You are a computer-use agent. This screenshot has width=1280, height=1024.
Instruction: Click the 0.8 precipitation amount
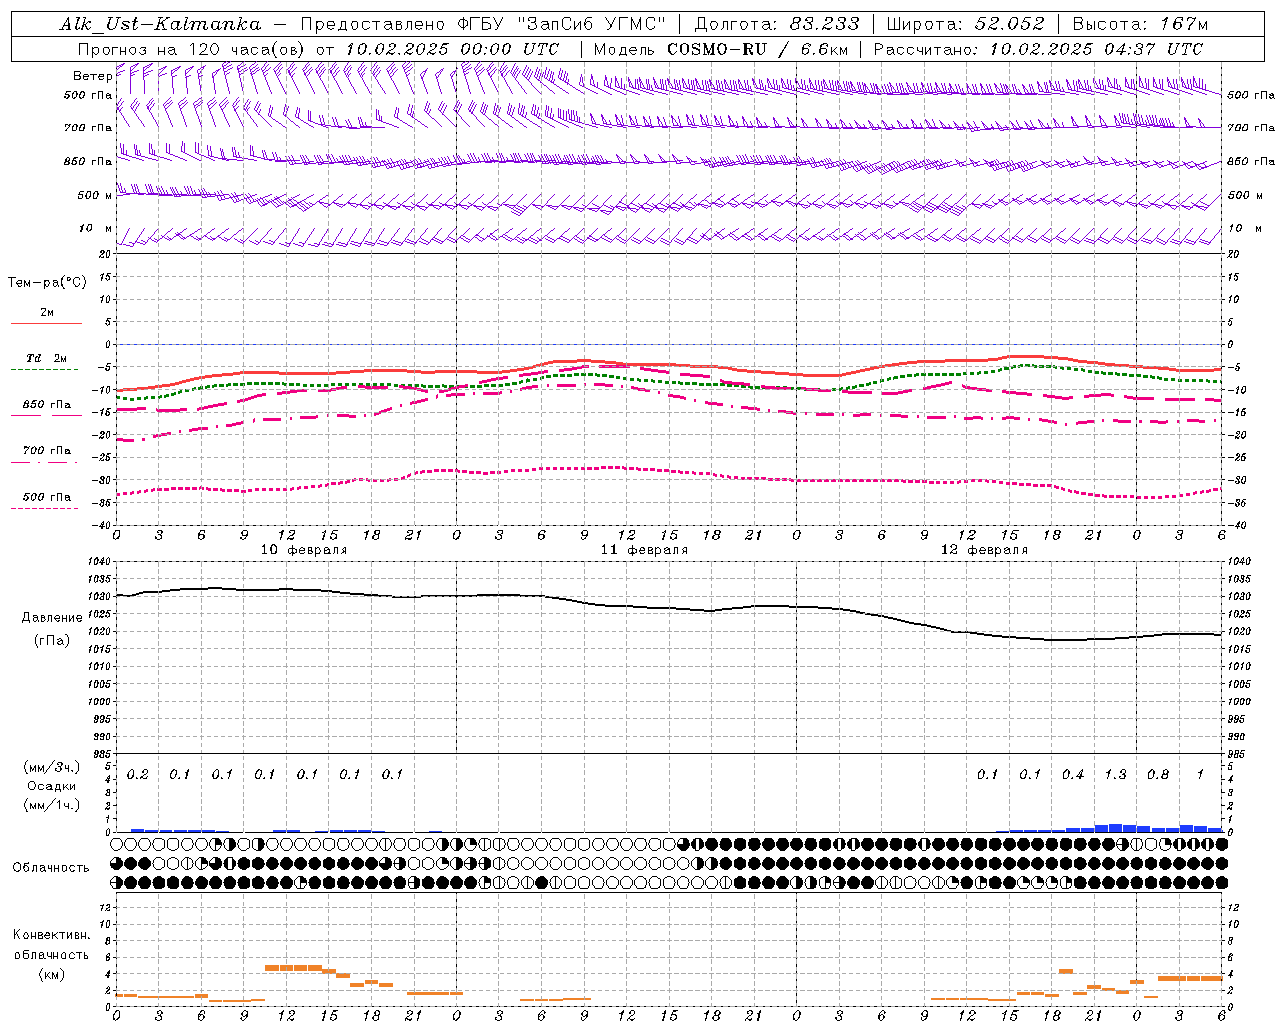pos(1158,774)
